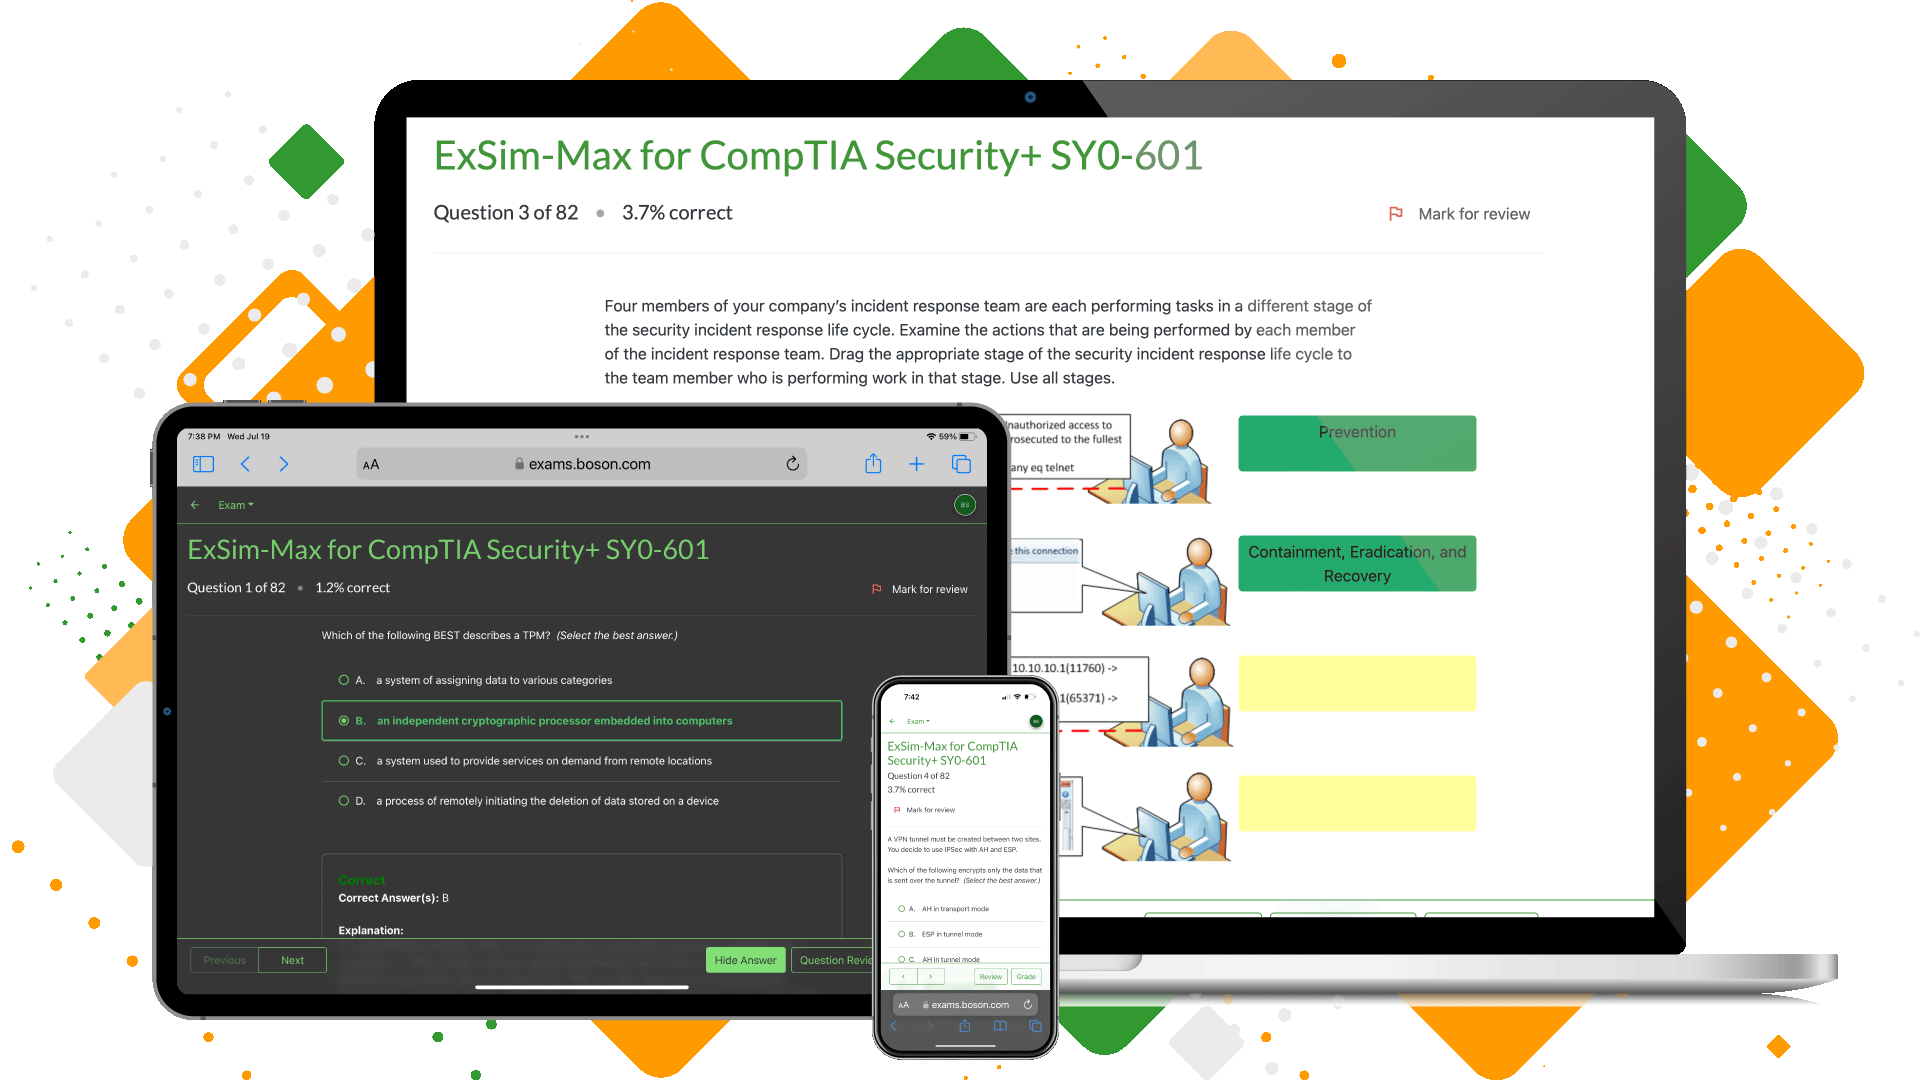1920x1080 pixels.
Task: Click the Previous button on tablet exam
Action: pyautogui.click(x=224, y=959)
